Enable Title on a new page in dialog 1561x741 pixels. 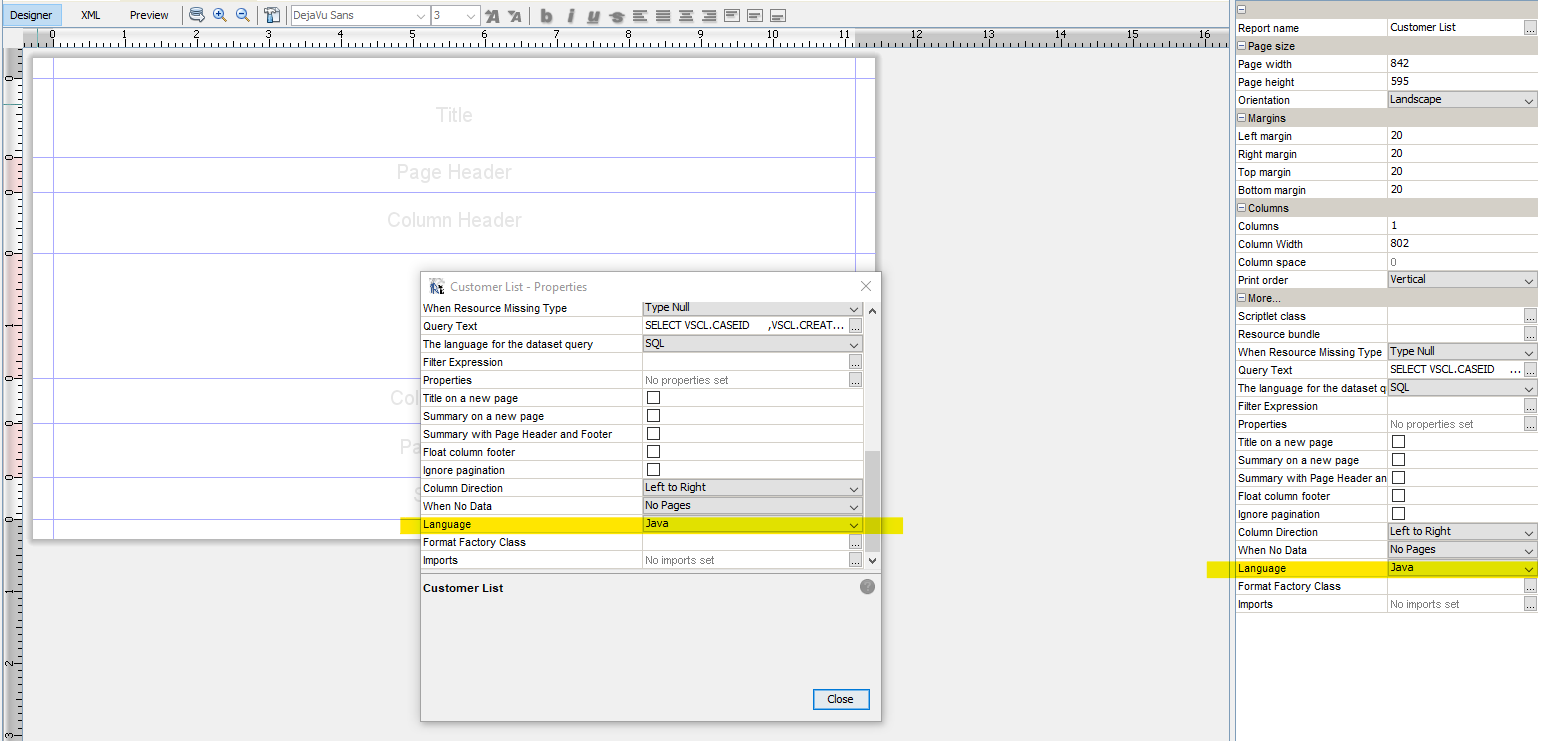pos(654,398)
